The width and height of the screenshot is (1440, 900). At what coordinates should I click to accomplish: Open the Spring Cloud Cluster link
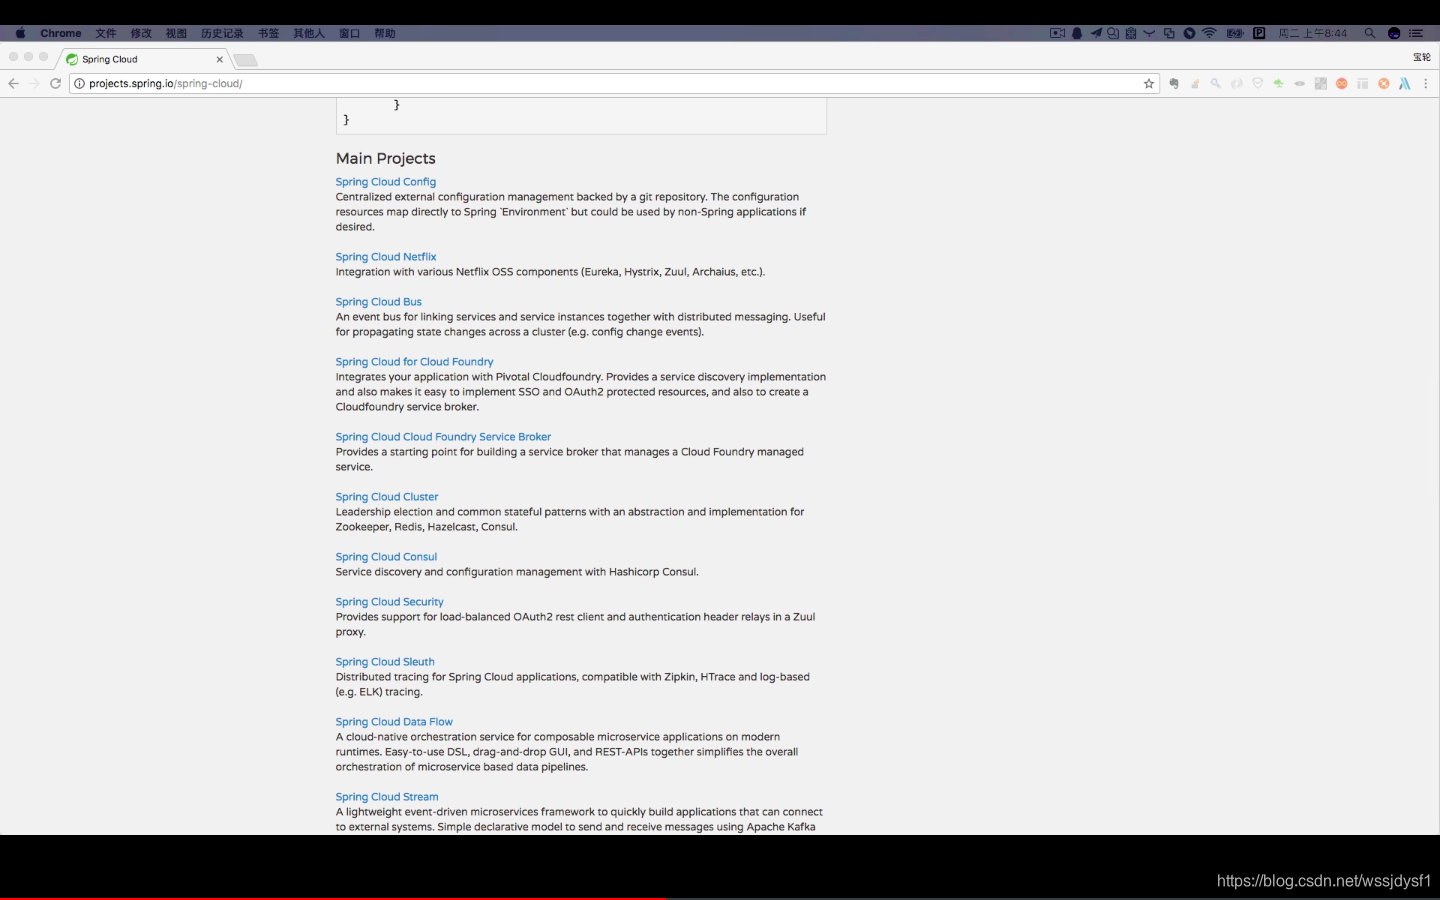(387, 497)
